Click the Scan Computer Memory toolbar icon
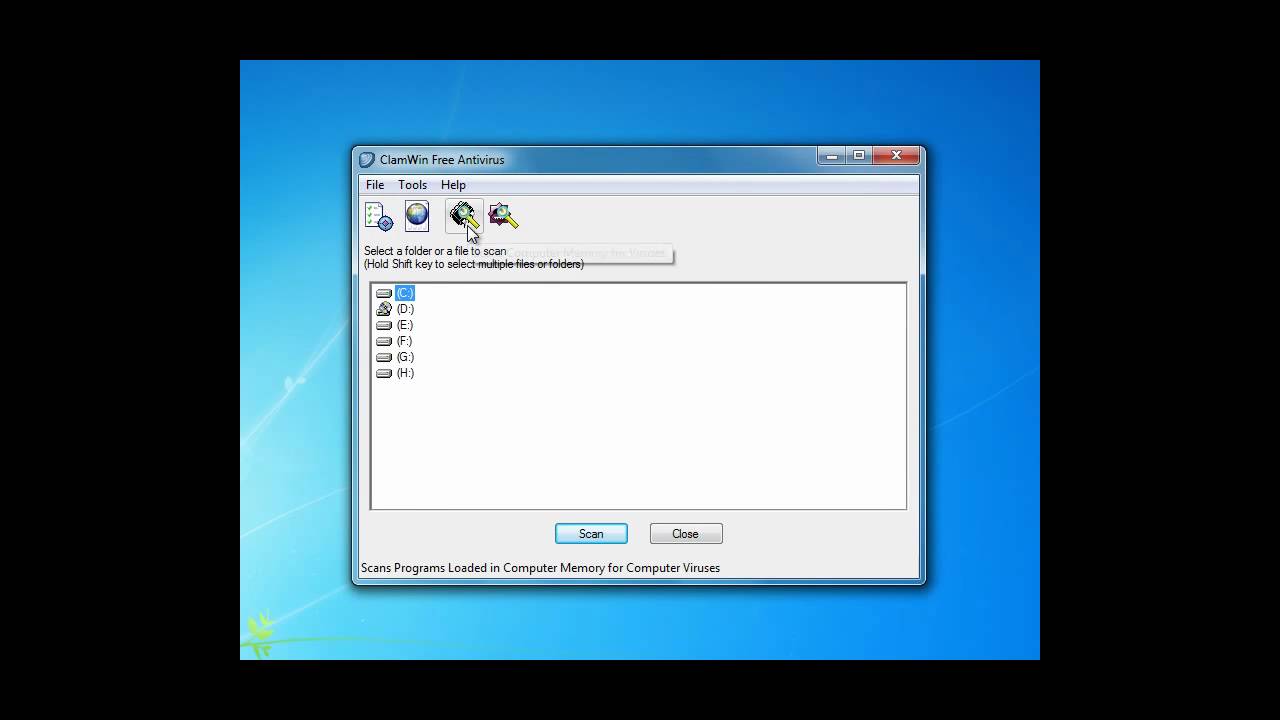 point(464,216)
